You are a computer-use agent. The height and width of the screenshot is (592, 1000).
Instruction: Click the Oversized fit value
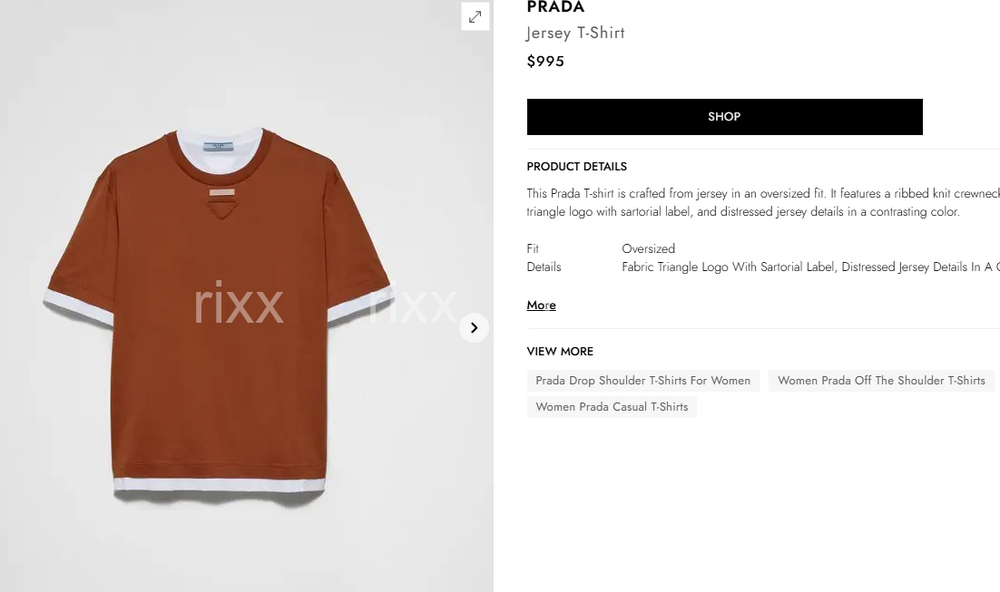point(648,249)
